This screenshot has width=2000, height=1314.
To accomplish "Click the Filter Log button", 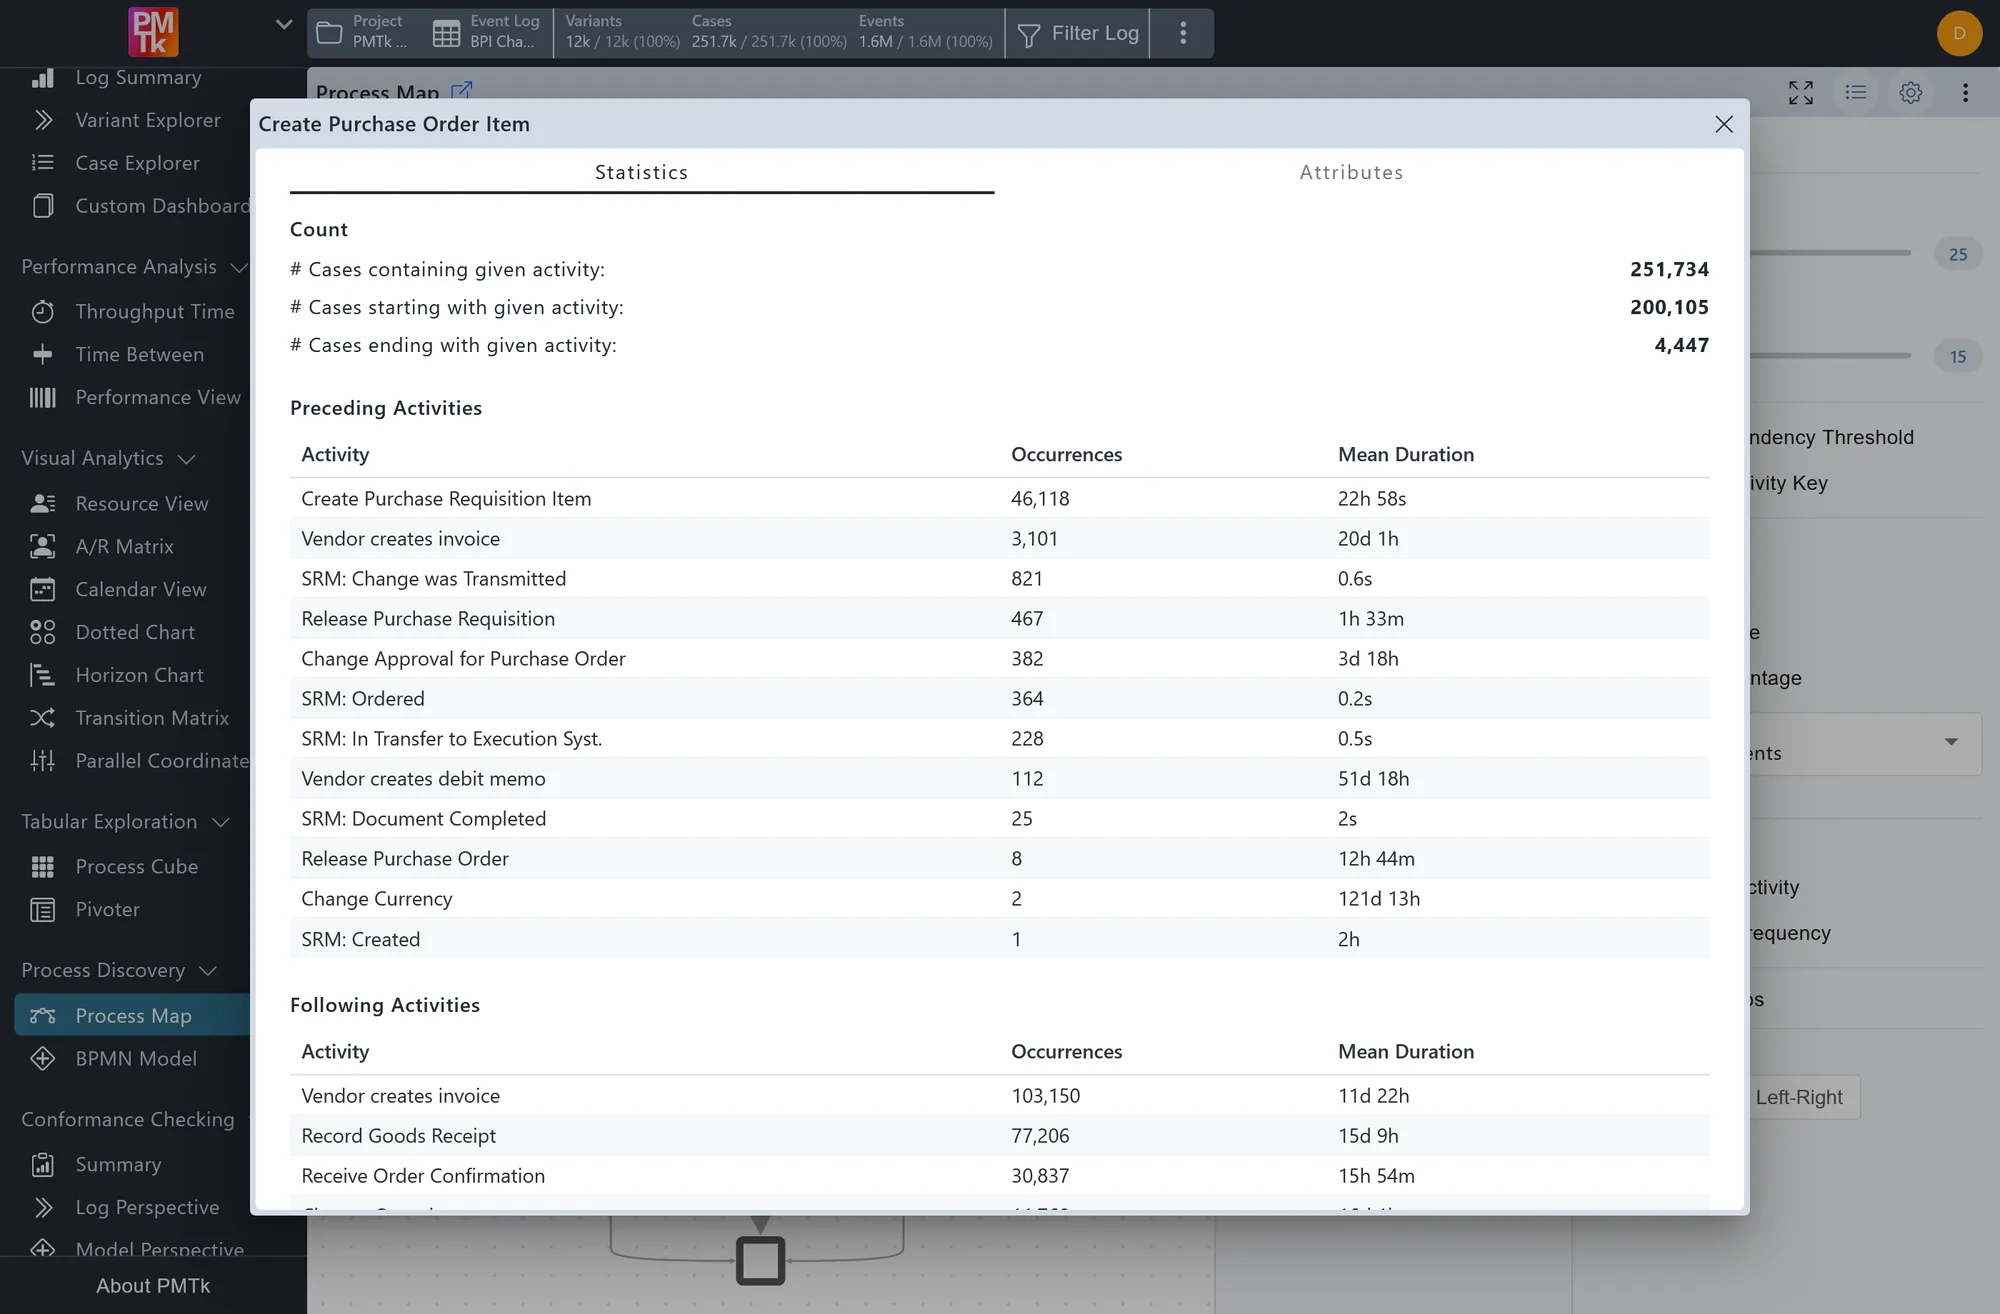I will [x=1078, y=33].
